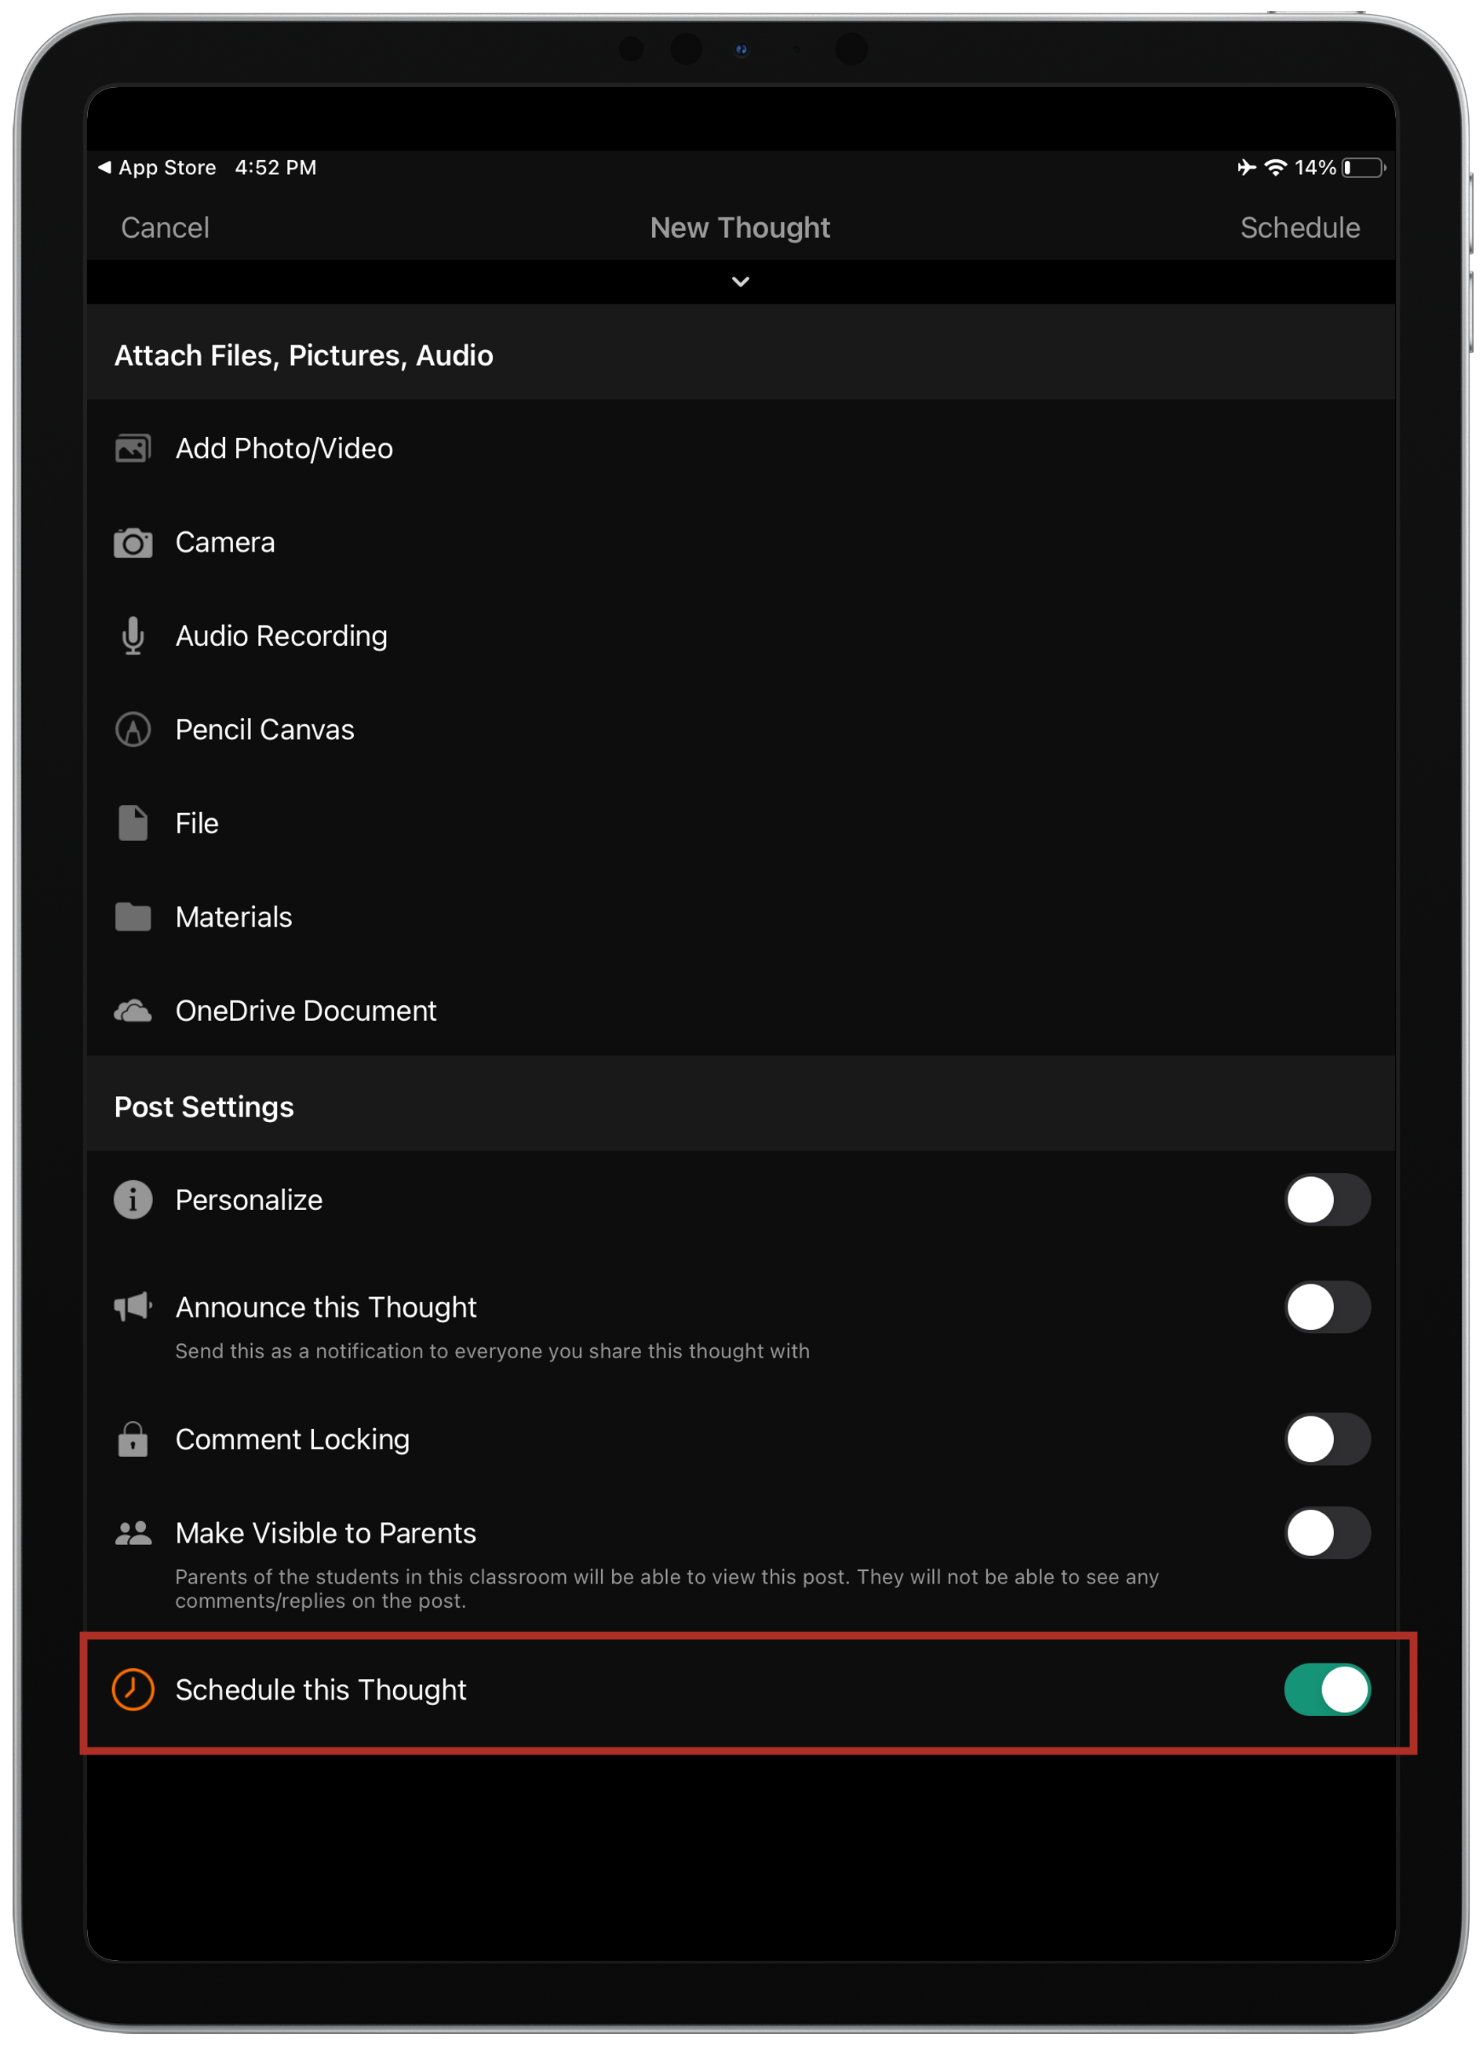Tap Schedule in the top right corner
Viewport: 1483px width, 2048px height.
point(1299,228)
